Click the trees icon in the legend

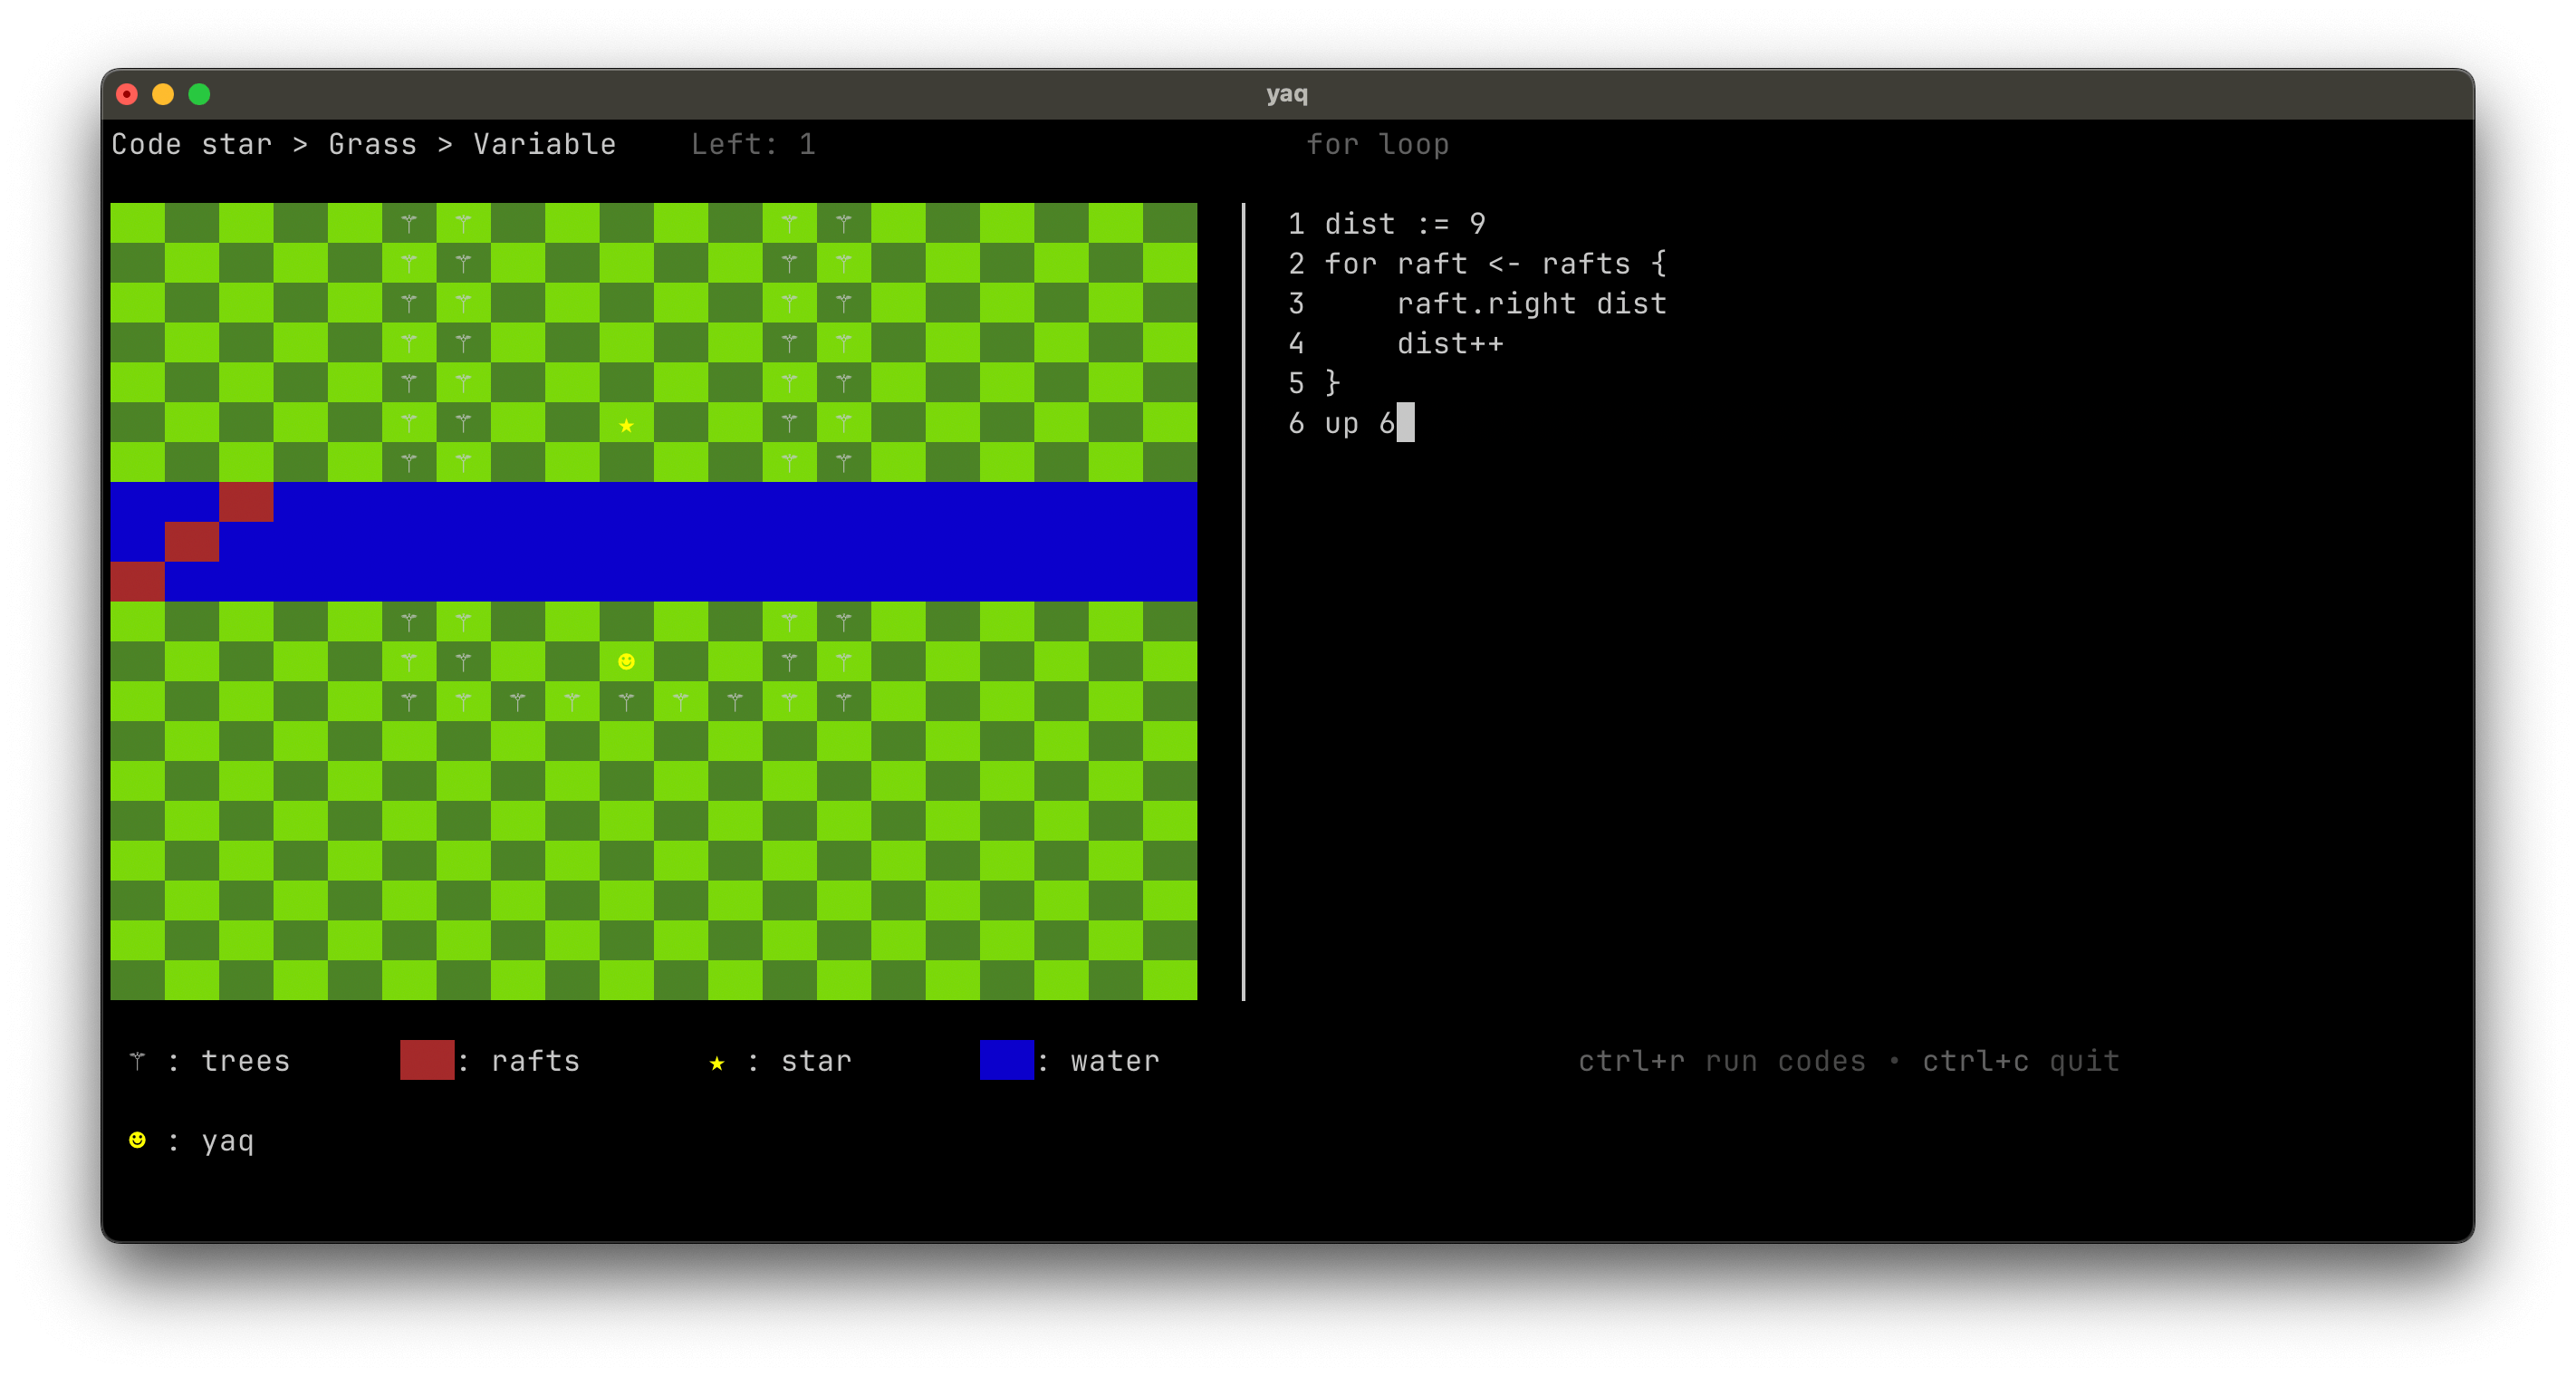pyautogui.click(x=137, y=1060)
